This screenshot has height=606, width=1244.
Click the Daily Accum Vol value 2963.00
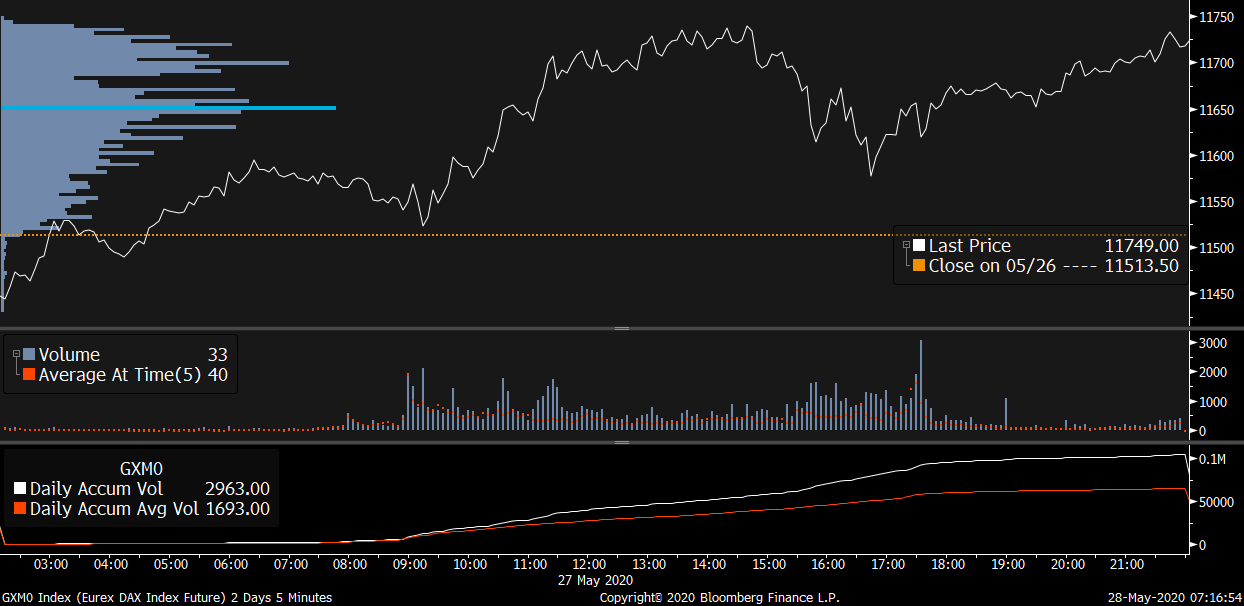(237, 489)
